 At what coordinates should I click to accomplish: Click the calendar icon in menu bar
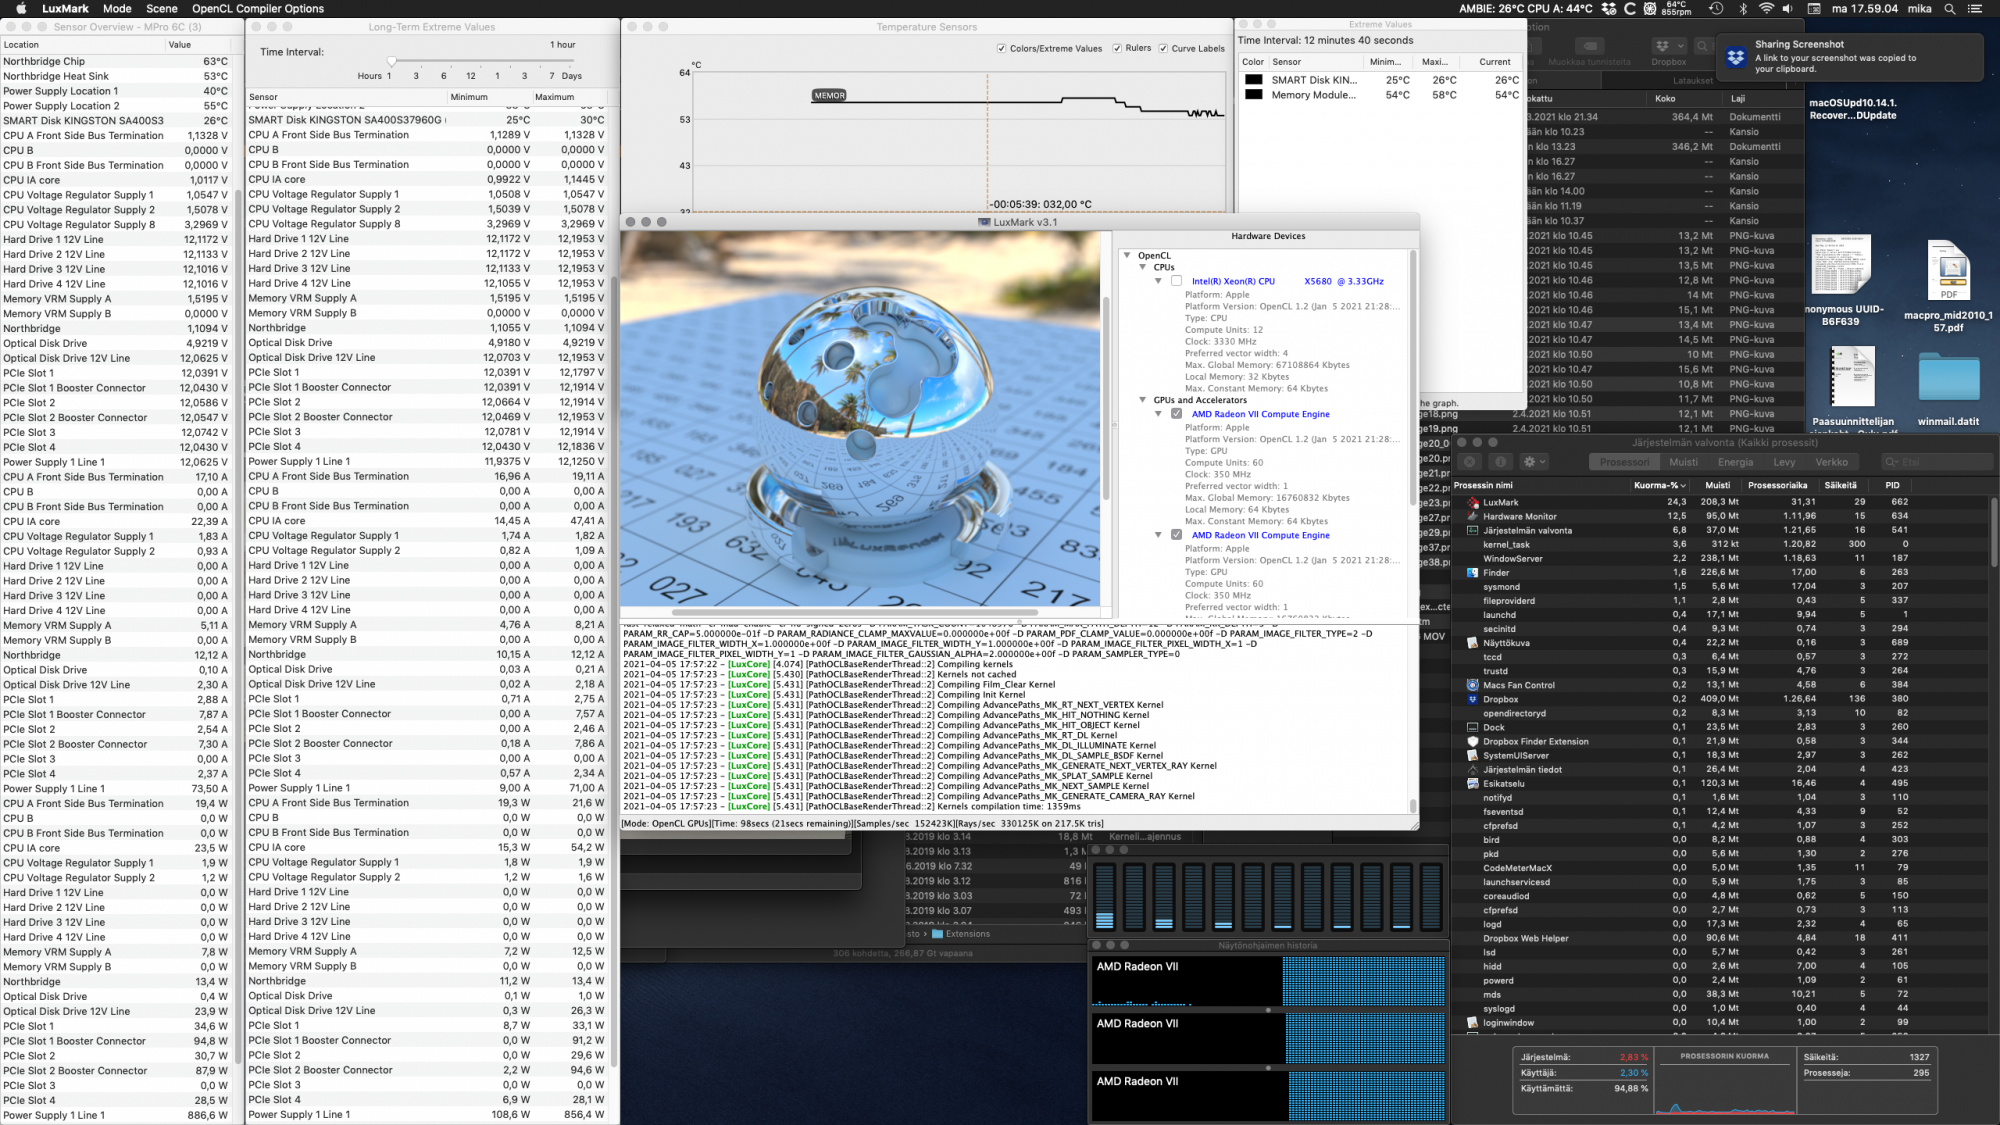1814,8
